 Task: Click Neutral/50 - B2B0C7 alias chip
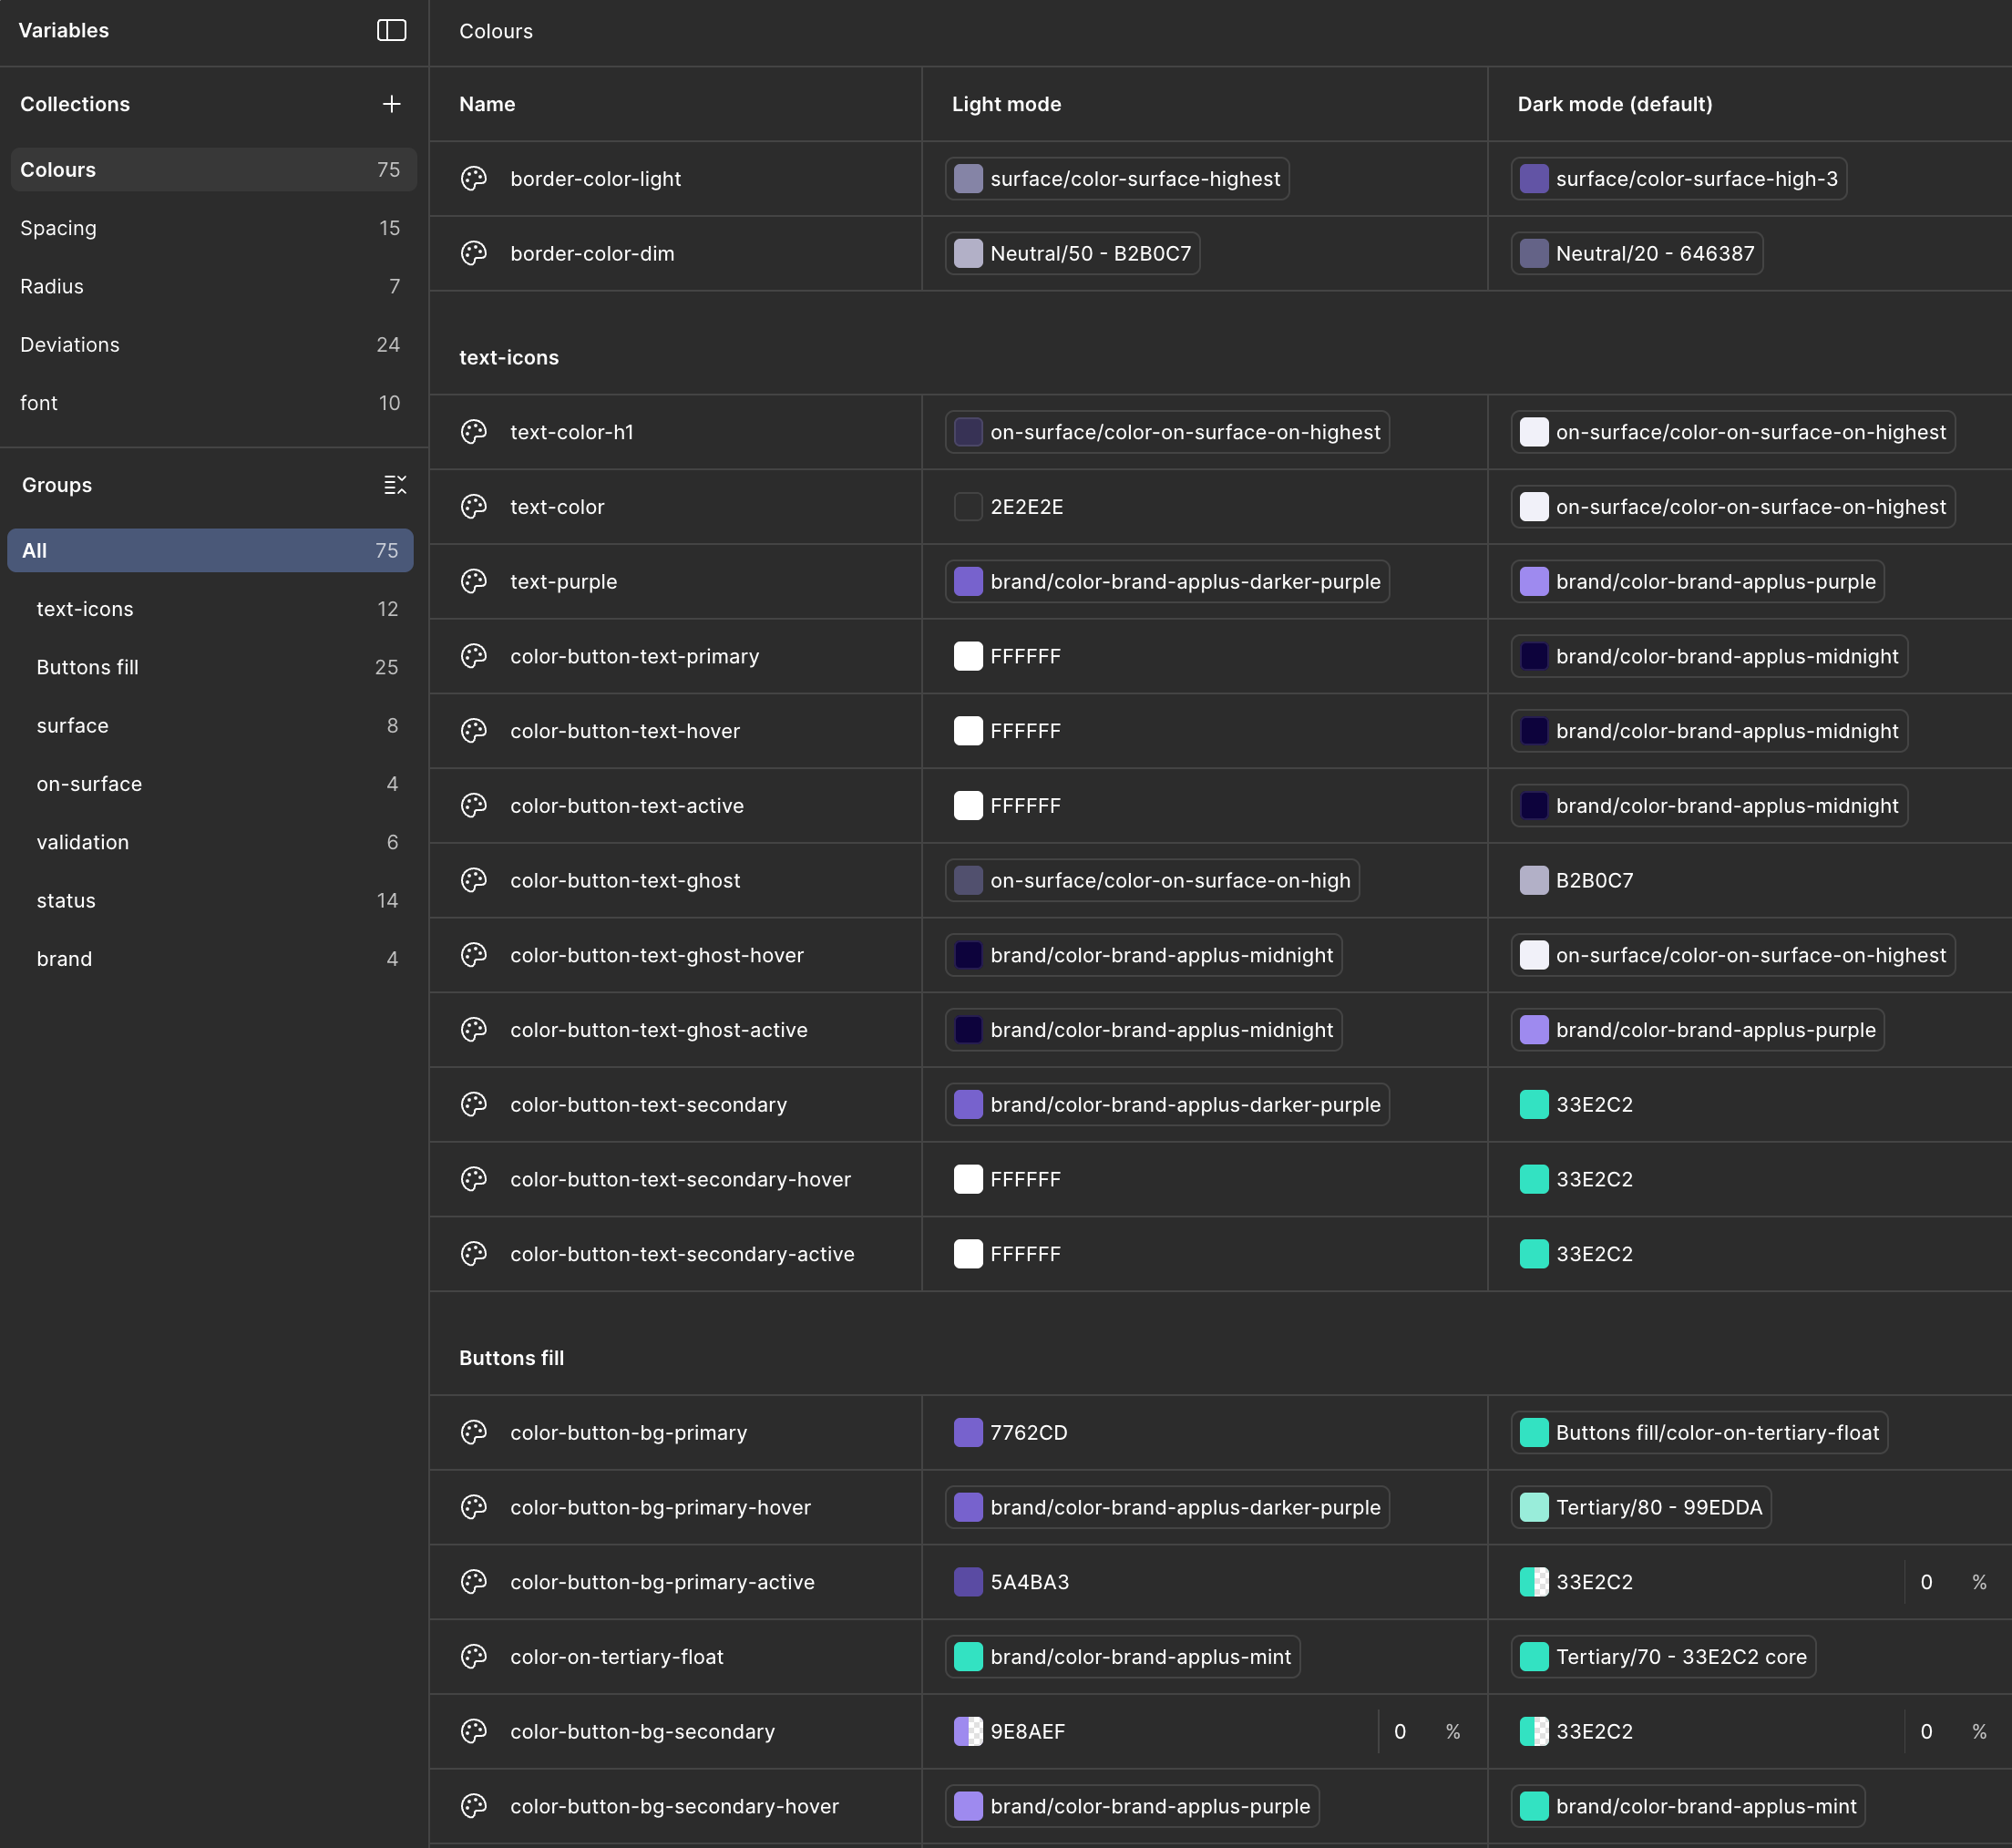tap(1072, 254)
